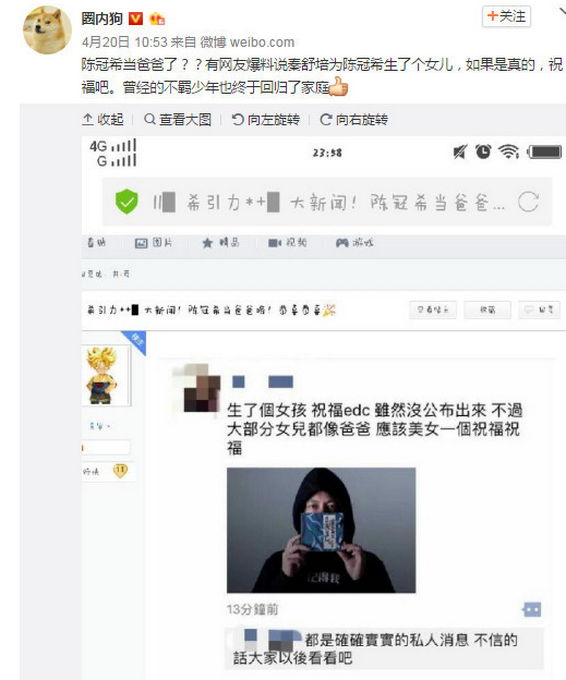This screenshot has height=680, width=566.
Task: Click the comment bubble icon under photo
Action: click(x=532, y=609)
